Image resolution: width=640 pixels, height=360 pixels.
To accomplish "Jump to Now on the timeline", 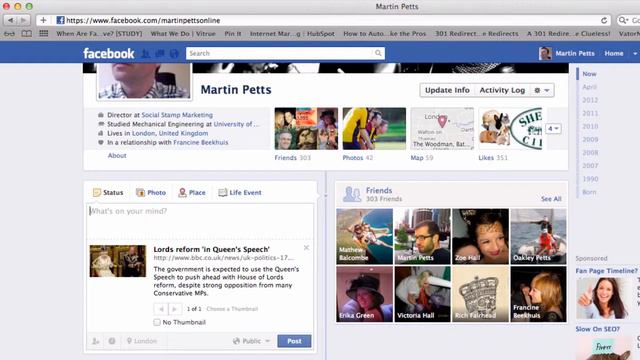I will (x=589, y=74).
